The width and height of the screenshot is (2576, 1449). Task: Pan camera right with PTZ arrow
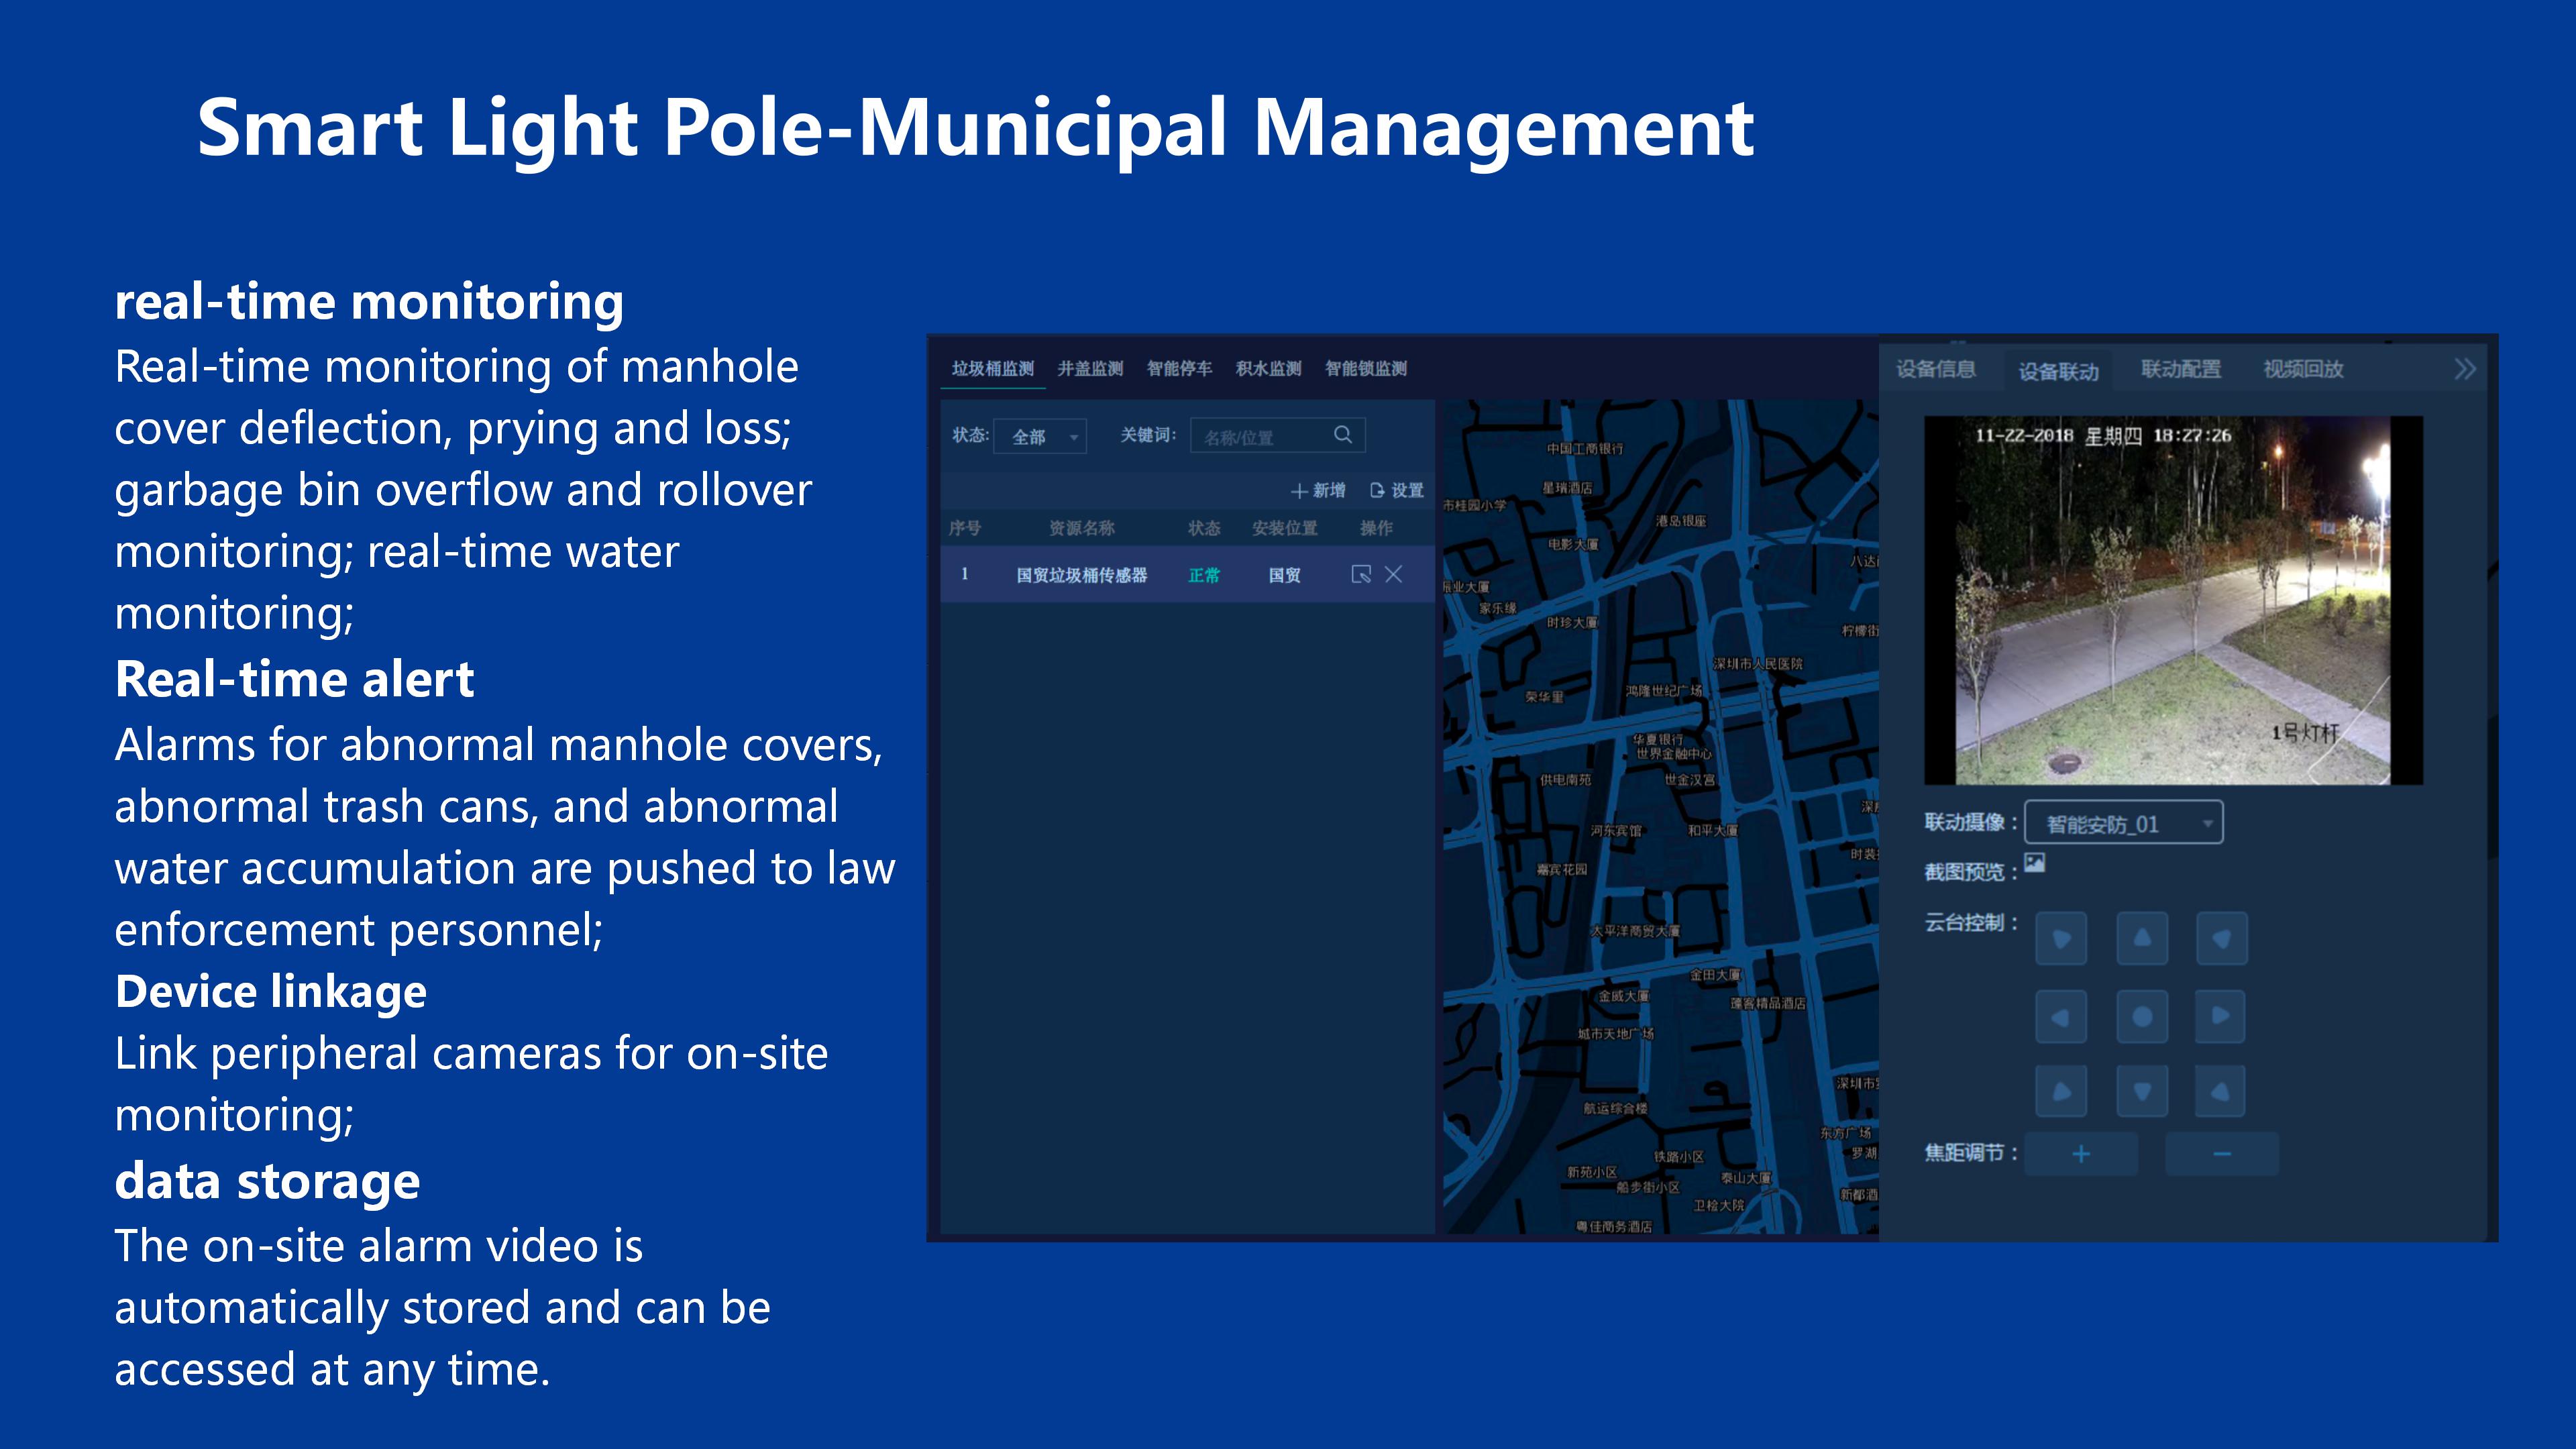tap(2220, 1016)
